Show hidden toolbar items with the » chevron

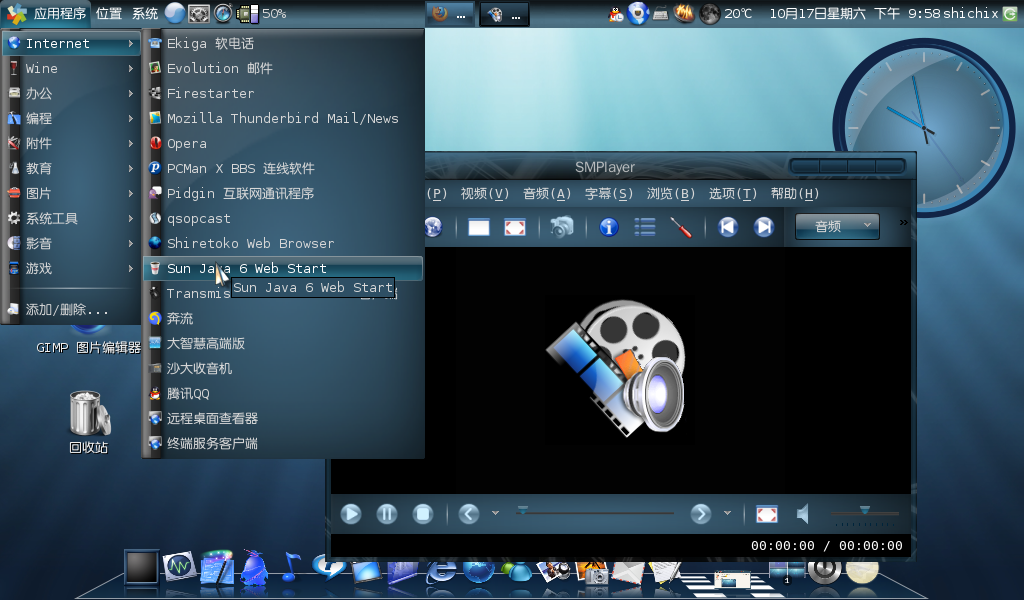pyautogui.click(x=903, y=223)
